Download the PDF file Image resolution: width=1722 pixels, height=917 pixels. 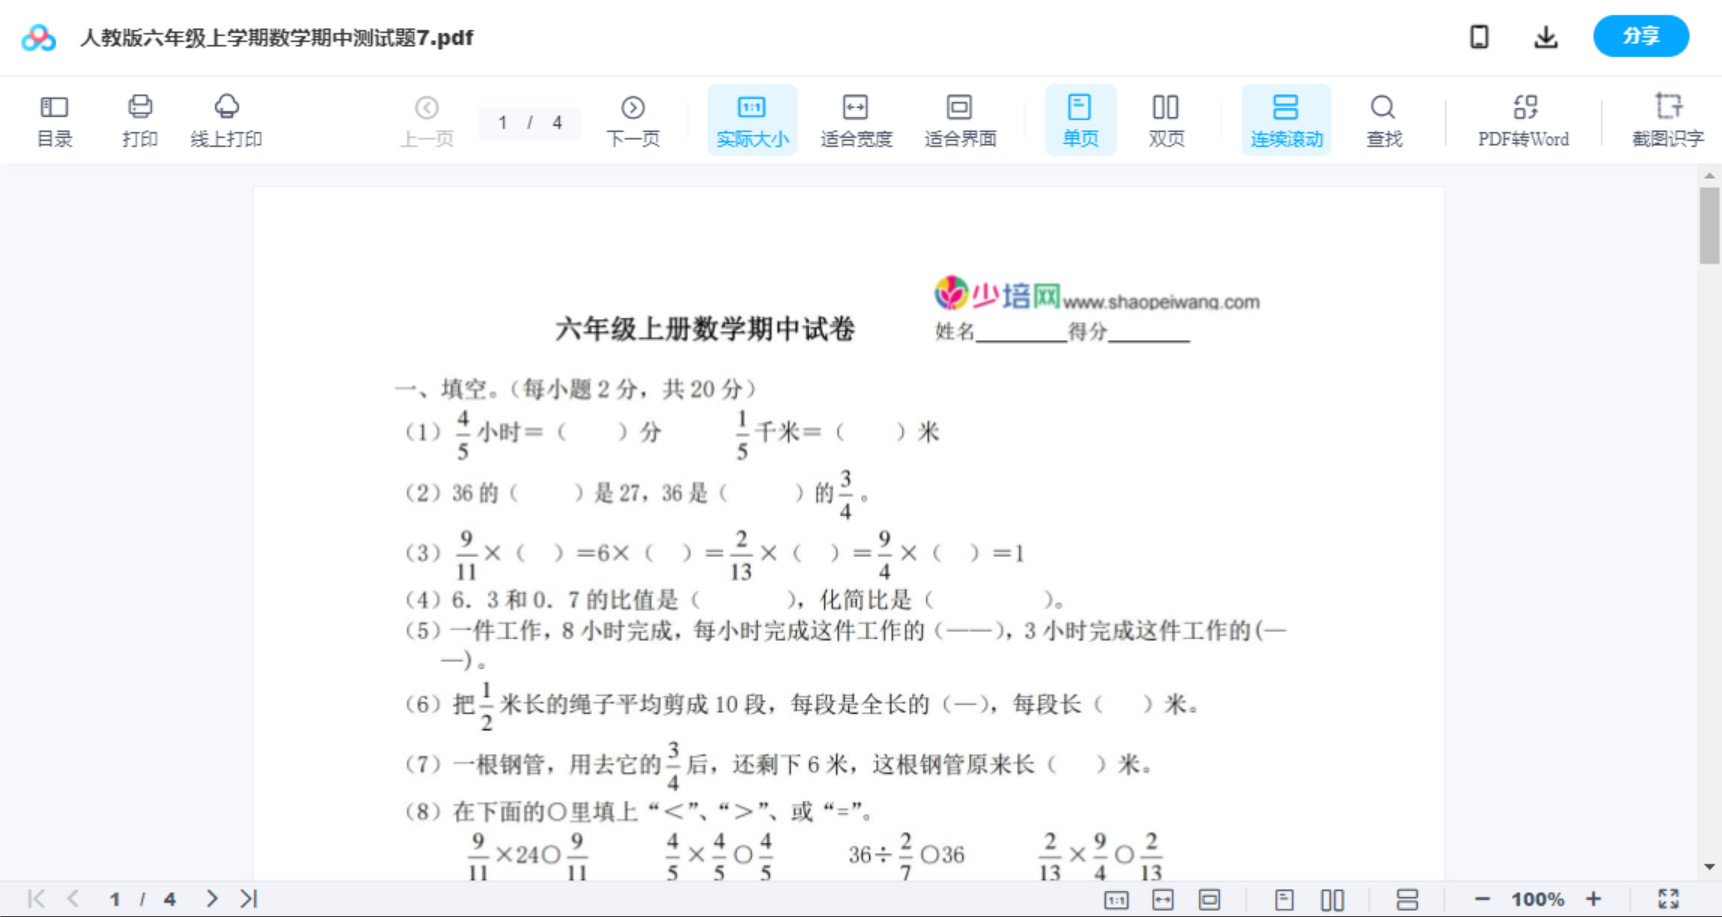(x=1545, y=36)
